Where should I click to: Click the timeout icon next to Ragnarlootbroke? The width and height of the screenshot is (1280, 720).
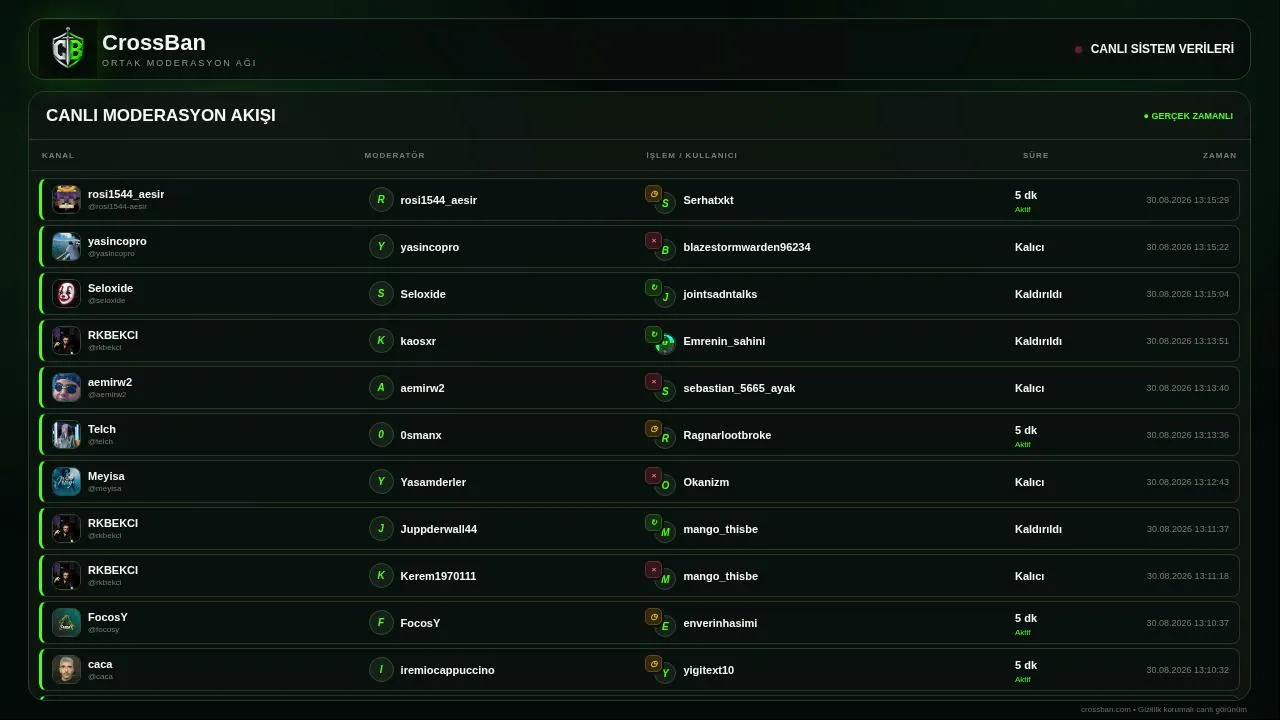click(x=653, y=429)
